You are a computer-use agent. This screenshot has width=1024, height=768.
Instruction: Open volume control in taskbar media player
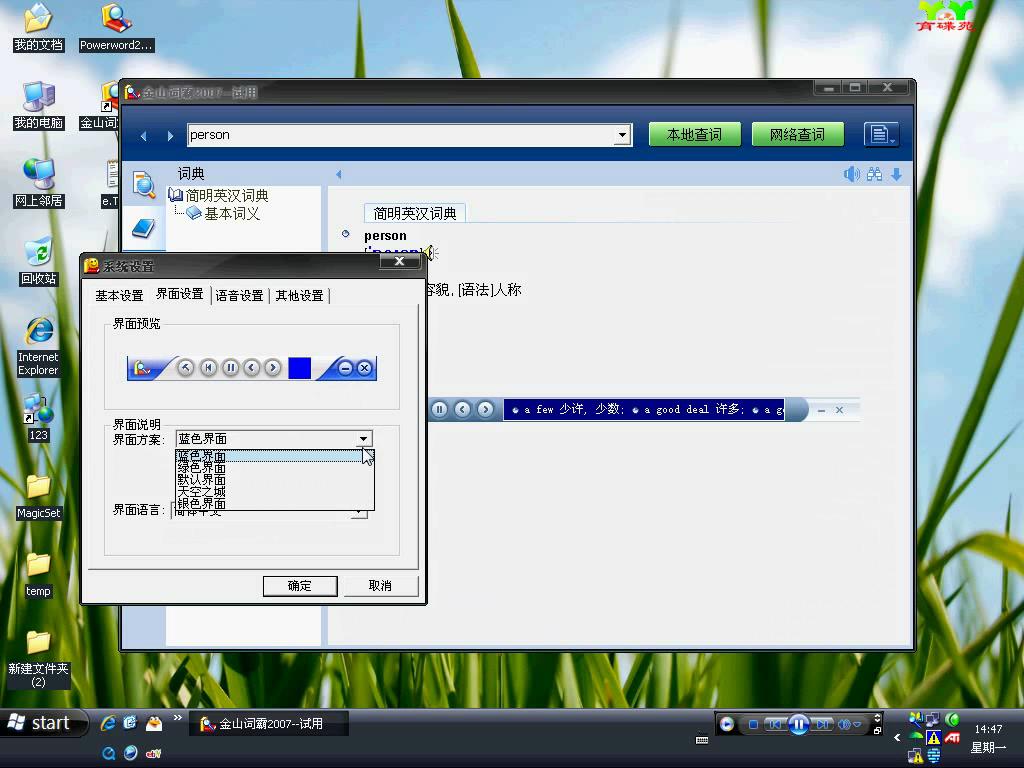pos(844,724)
